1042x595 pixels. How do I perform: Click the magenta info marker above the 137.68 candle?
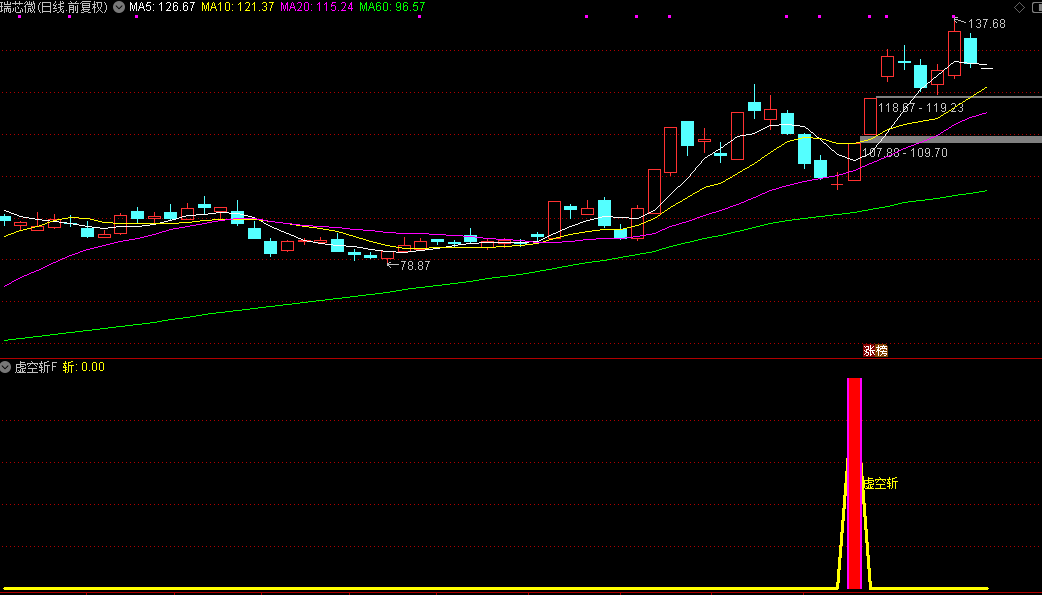pos(954,17)
